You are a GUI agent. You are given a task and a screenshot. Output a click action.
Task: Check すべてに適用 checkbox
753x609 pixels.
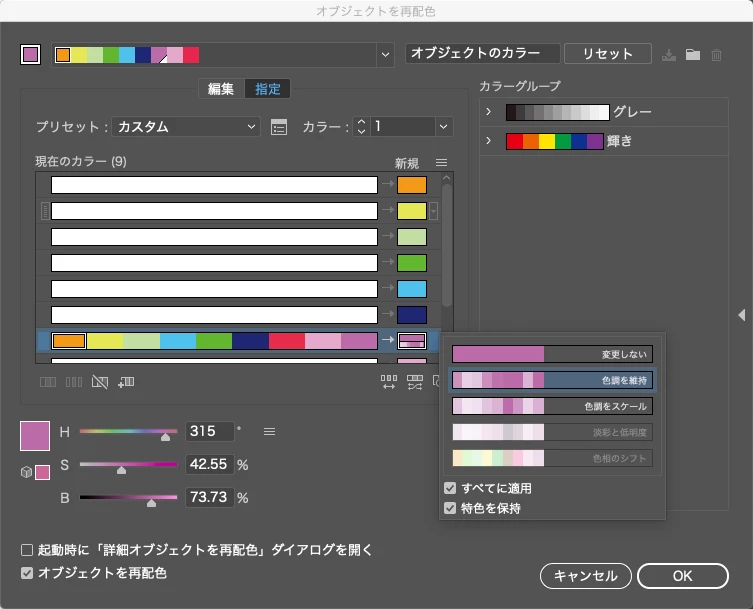[x=450, y=488]
